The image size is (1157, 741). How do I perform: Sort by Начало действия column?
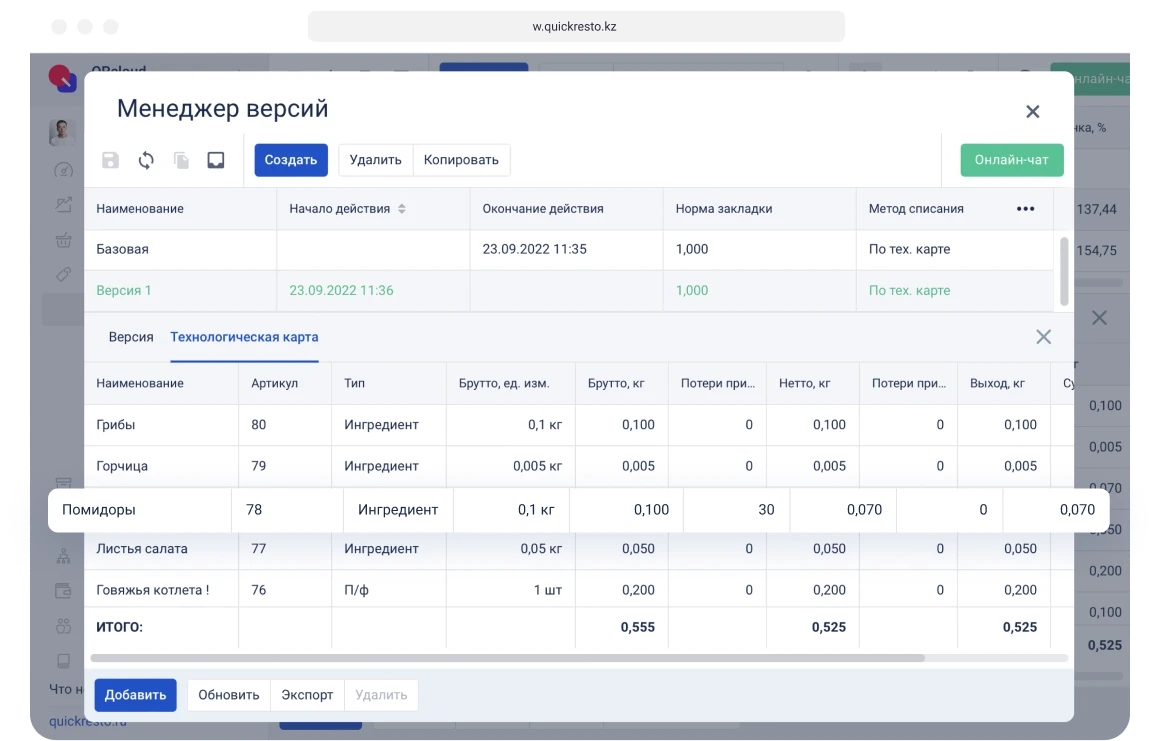(401, 209)
